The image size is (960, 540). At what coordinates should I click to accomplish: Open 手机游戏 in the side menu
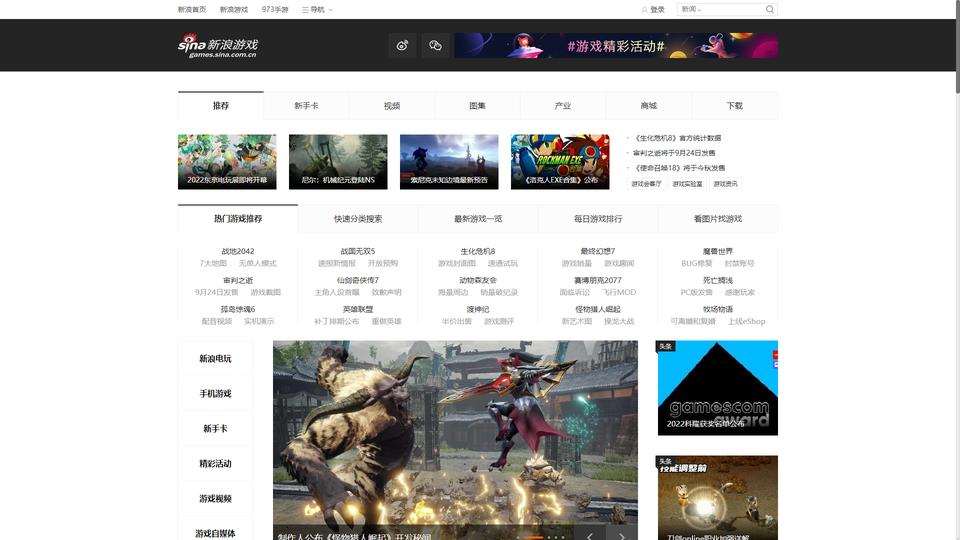tap(215, 394)
